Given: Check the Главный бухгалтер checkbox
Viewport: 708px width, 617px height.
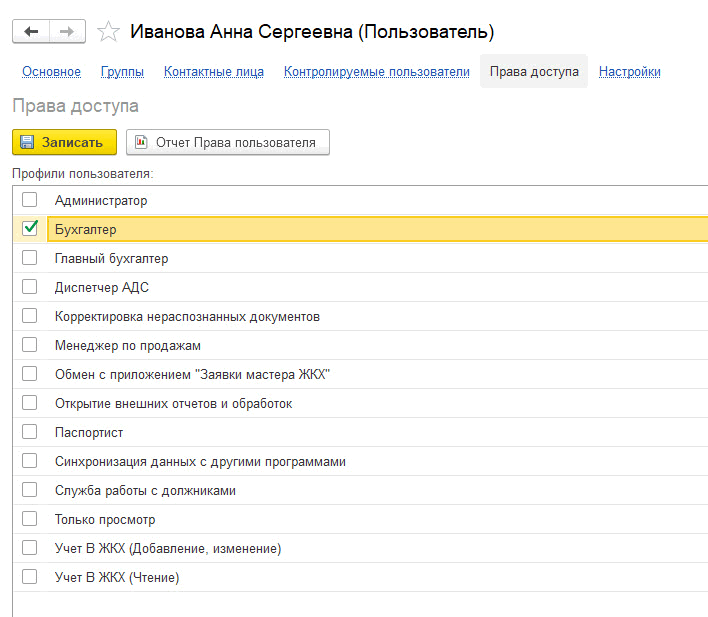Looking at the screenshot, I should 30,258.
